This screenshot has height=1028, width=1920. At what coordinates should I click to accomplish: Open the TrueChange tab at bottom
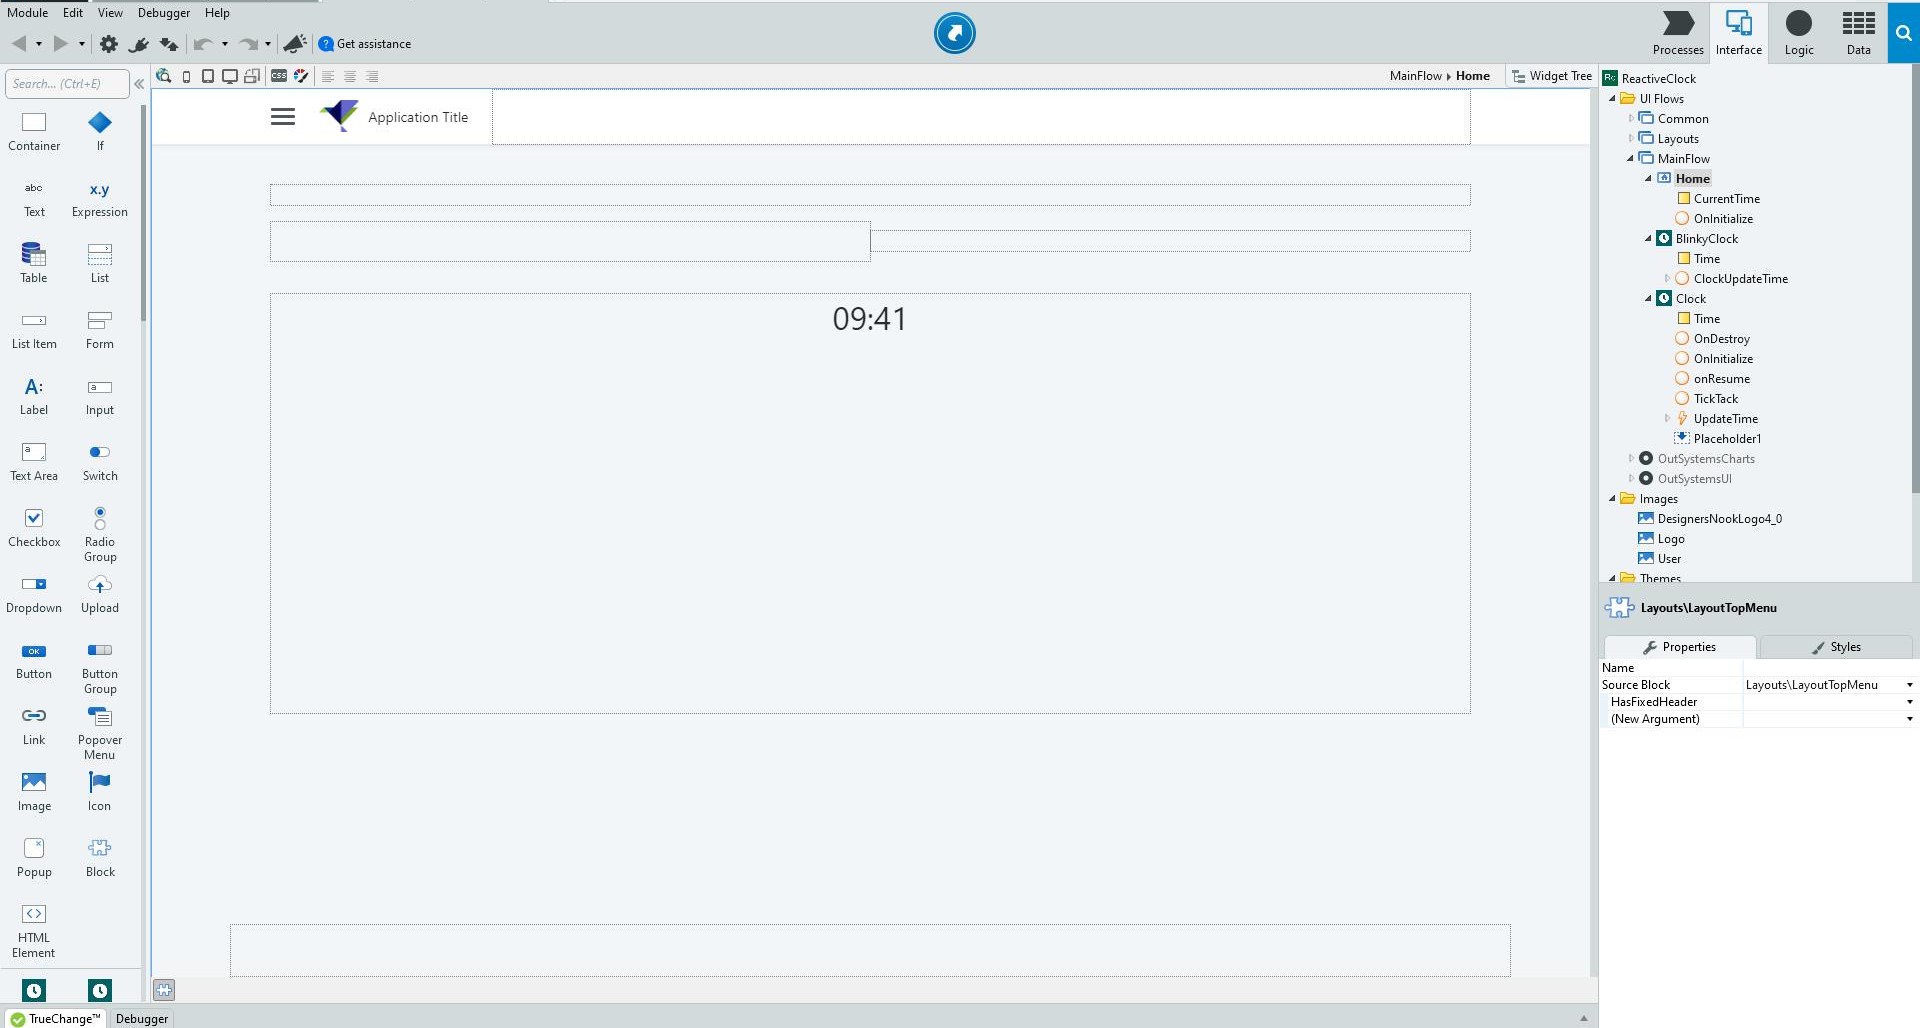click(55, 1018)
